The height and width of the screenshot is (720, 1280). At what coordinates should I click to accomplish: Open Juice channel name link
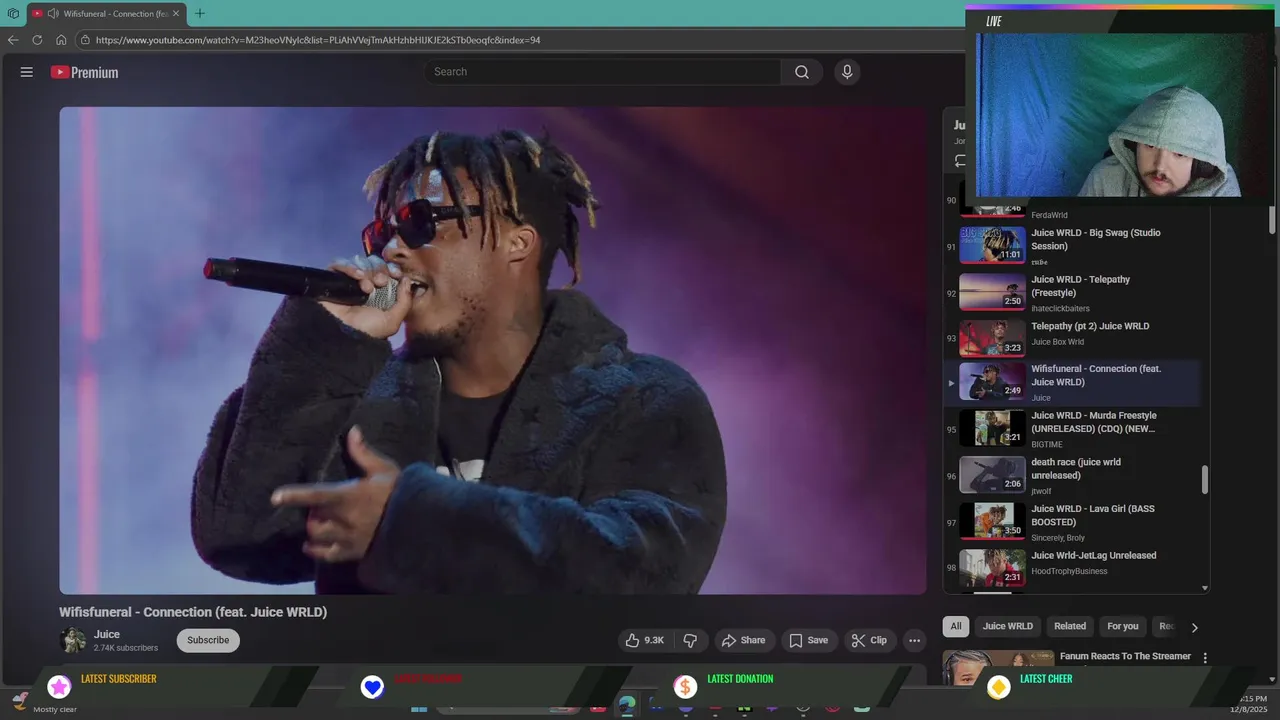point(107,634)
